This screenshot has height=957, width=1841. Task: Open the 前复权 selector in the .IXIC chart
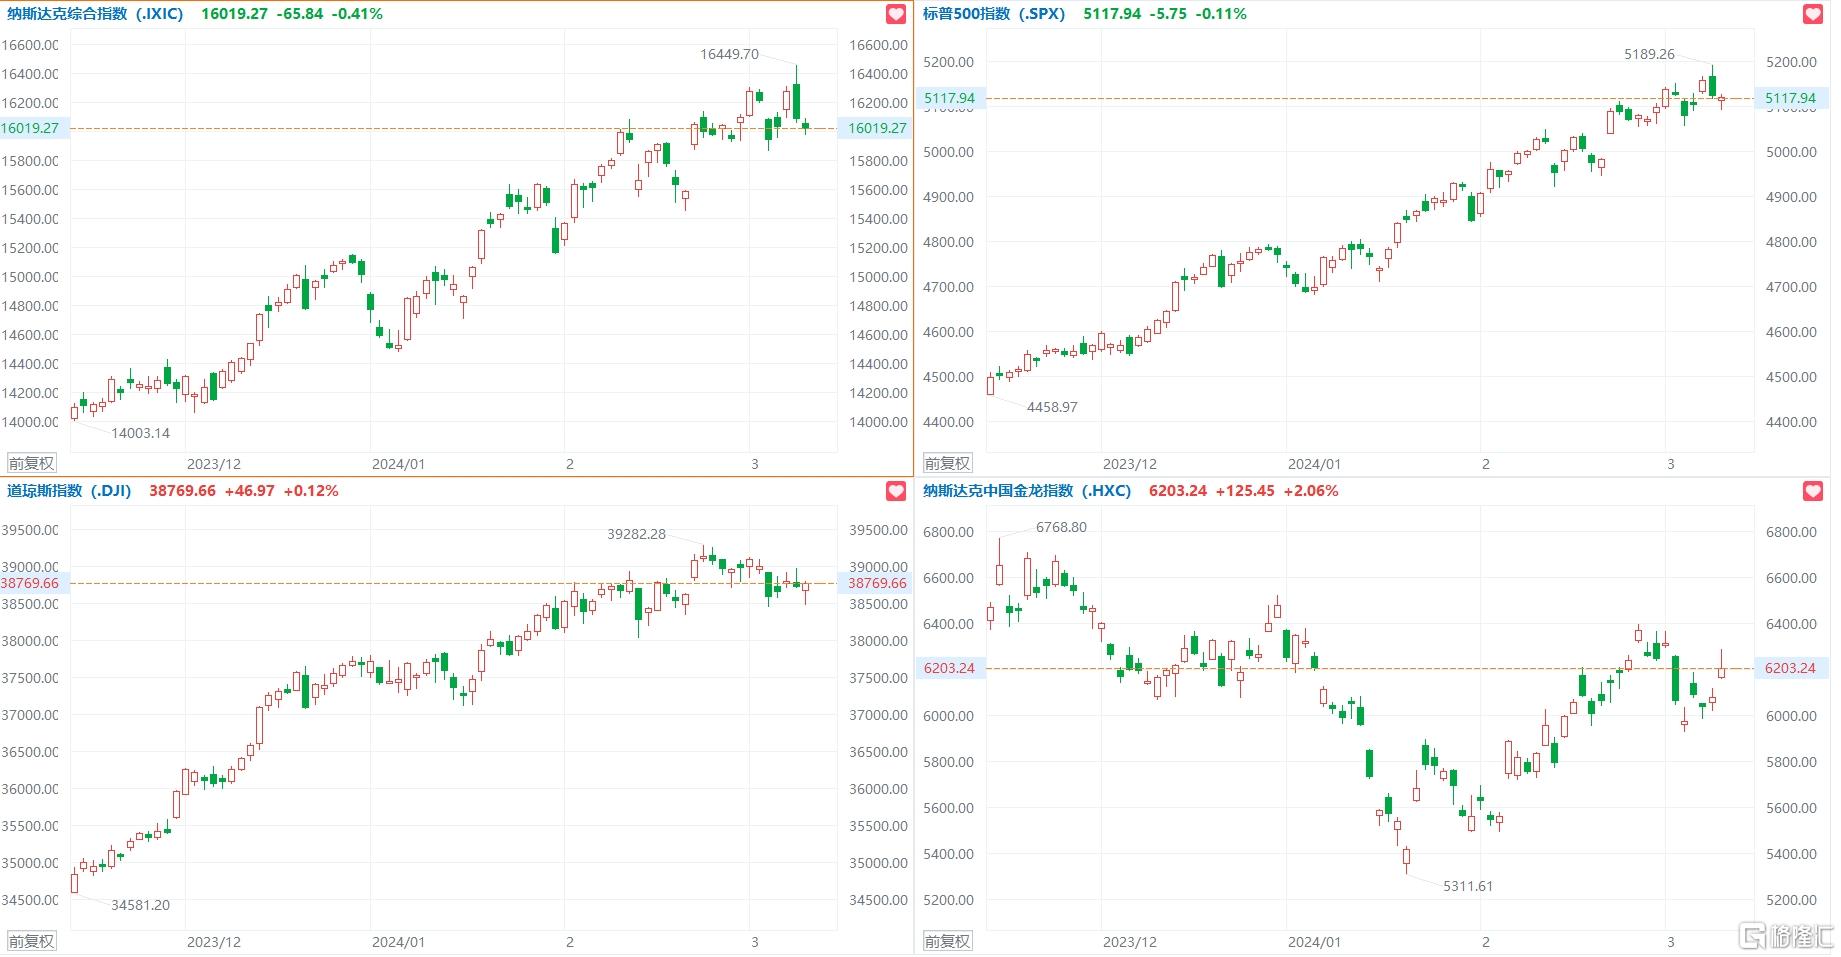32,463
